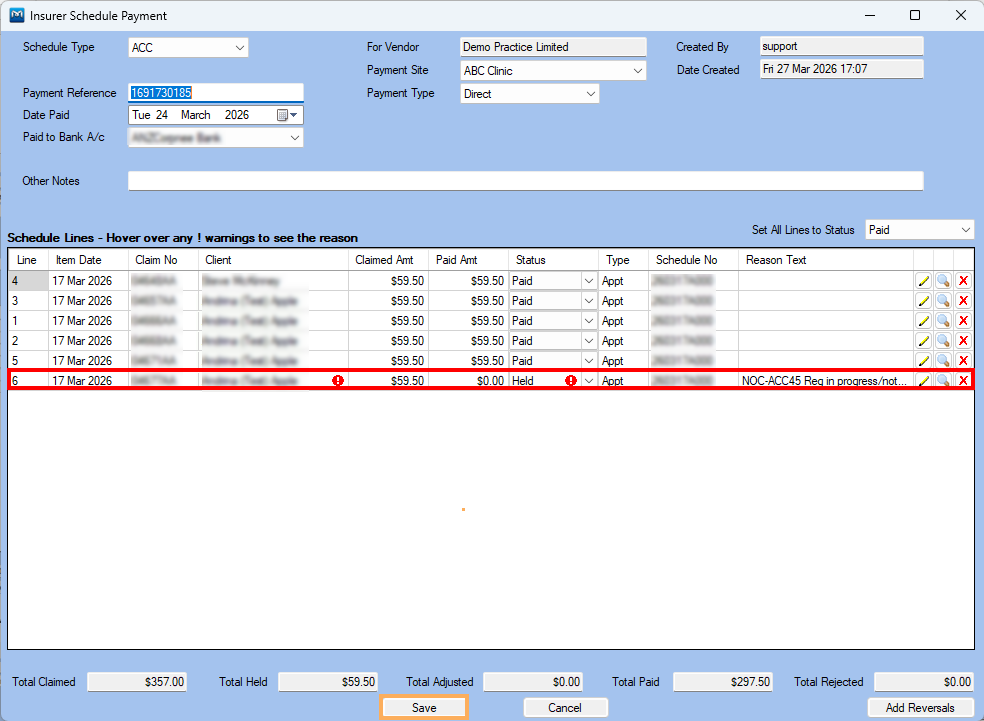
Task: Click the client warning icon on line 6
Action: point(338,381)
